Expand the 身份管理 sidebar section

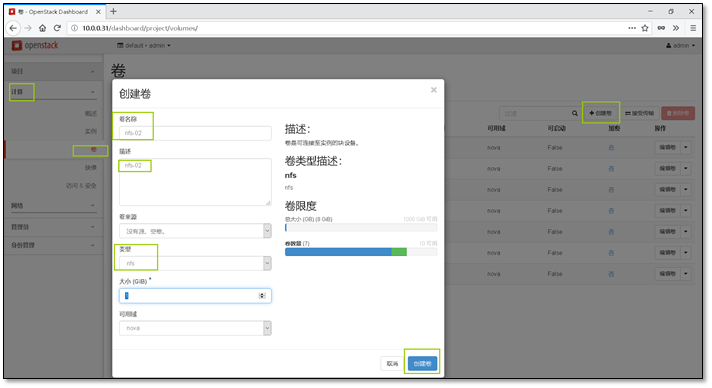(54, 245)
